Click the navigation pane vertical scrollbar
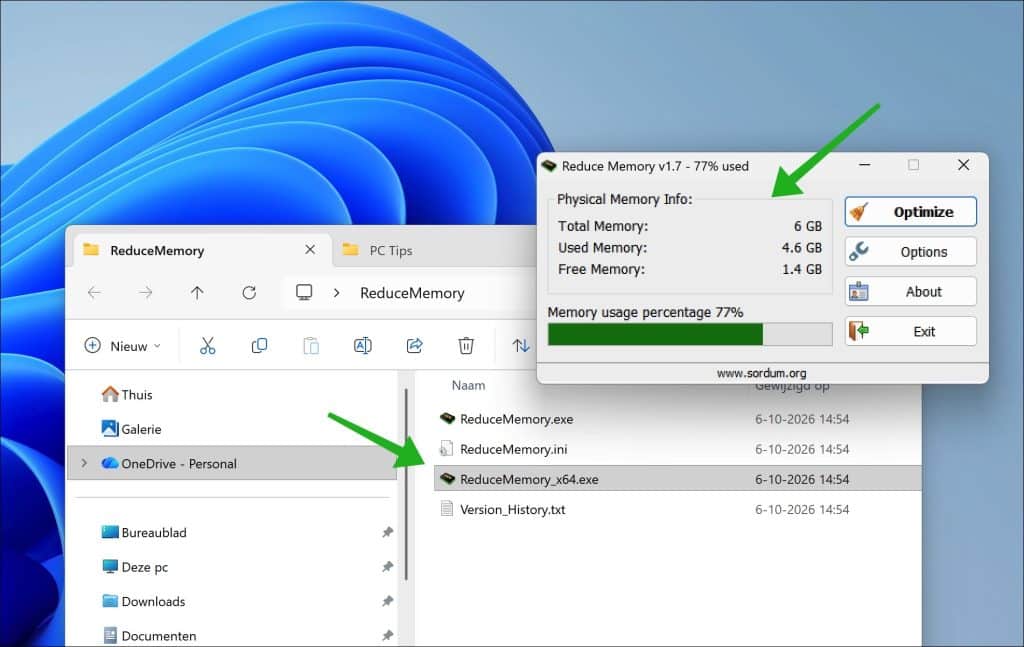This screenshot has height=647, width=1024. pyautogui.click(x=406, y=484)
